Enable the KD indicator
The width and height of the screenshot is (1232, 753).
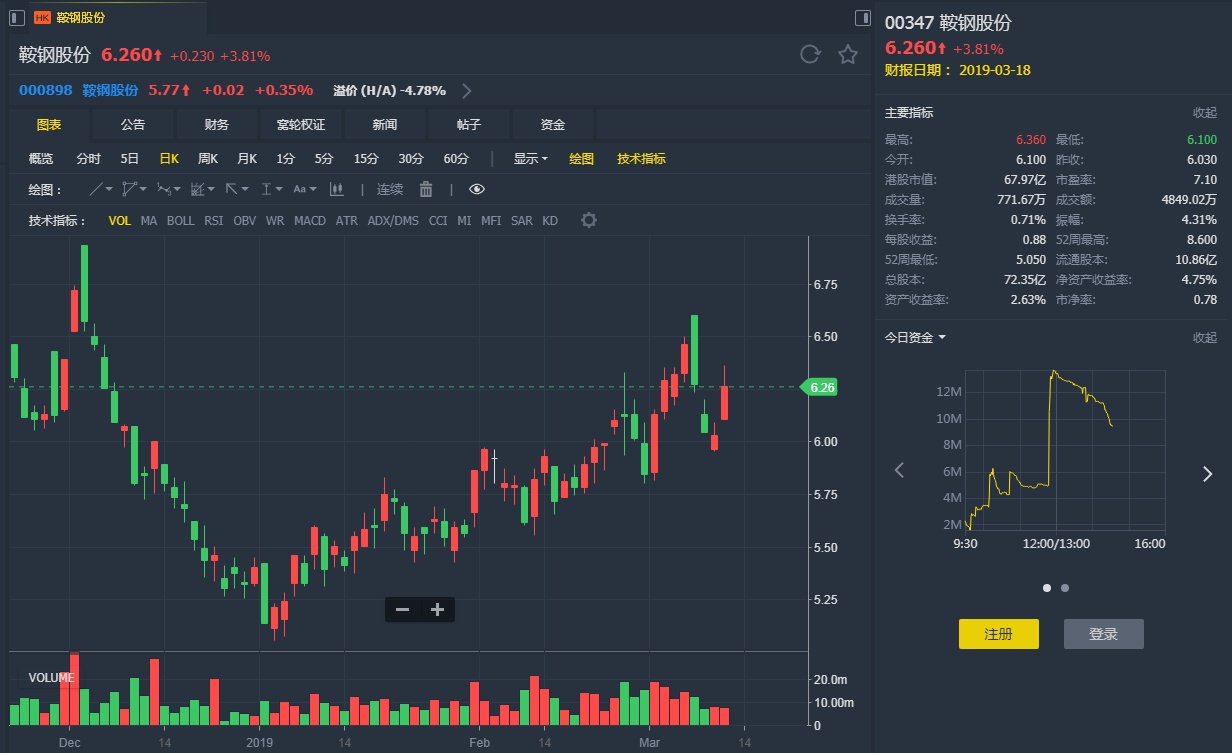click(x=550, y=220)
